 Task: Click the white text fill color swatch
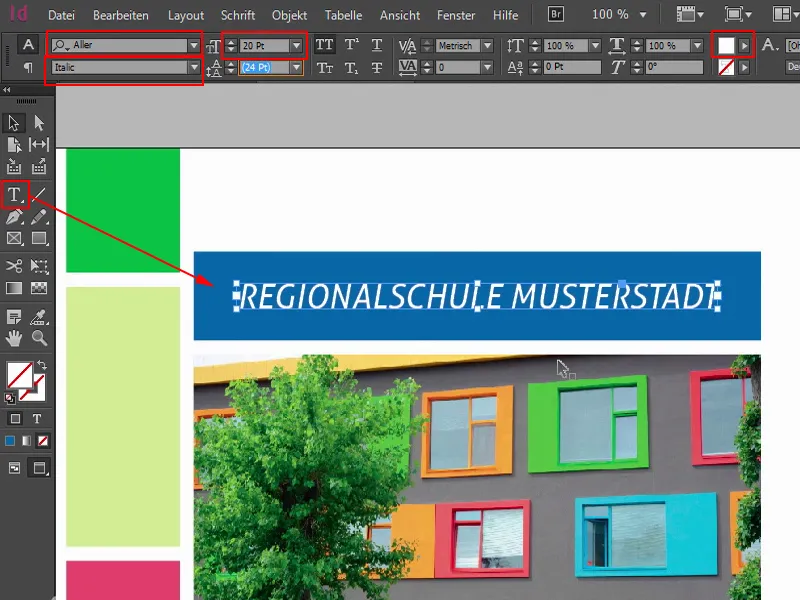[x=726, y=45]
